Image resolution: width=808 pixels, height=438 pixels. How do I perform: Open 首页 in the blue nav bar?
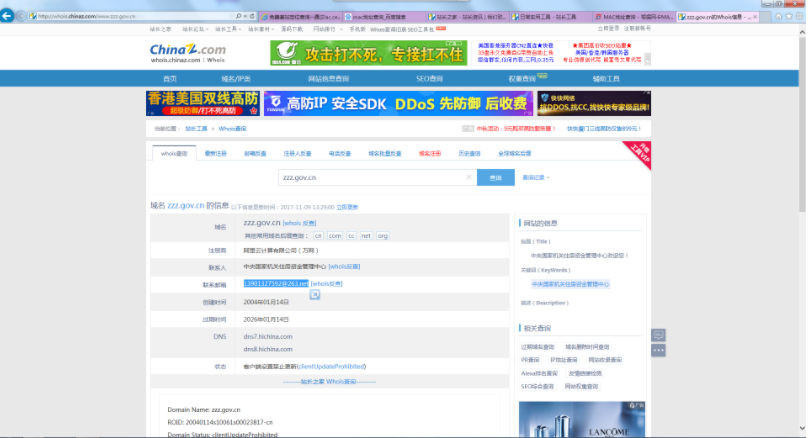[170, 79]
